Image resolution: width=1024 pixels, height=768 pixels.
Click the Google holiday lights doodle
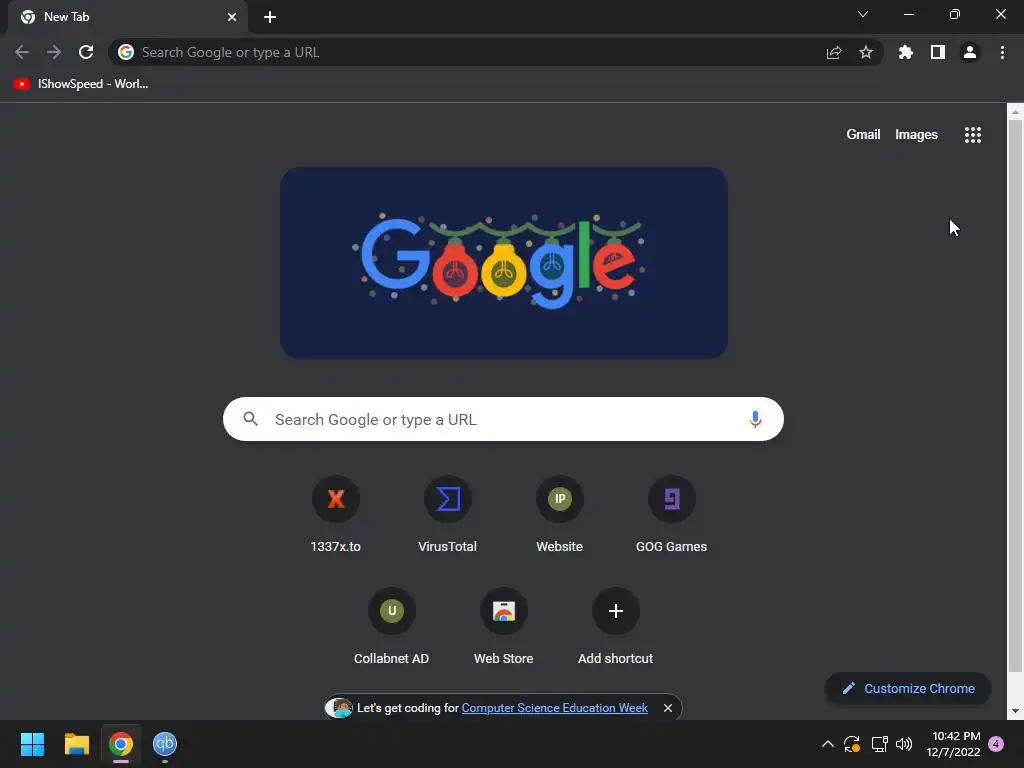[504, 263]
